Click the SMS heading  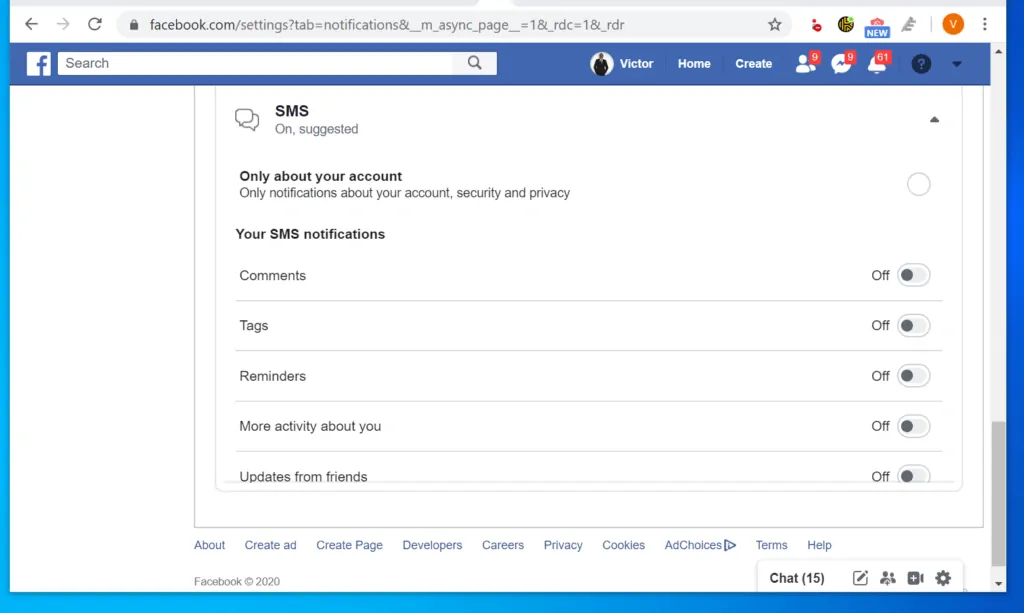[x=292, y=111]
